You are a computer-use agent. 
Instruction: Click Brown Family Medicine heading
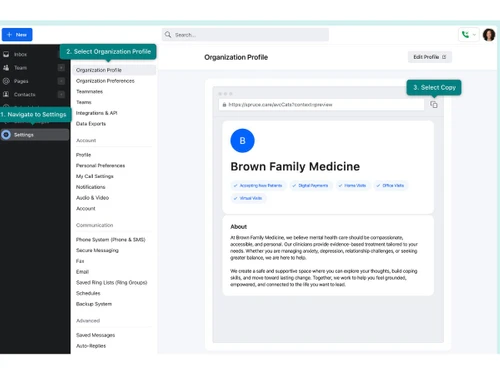pyautogui.click(x=295, y=166)
